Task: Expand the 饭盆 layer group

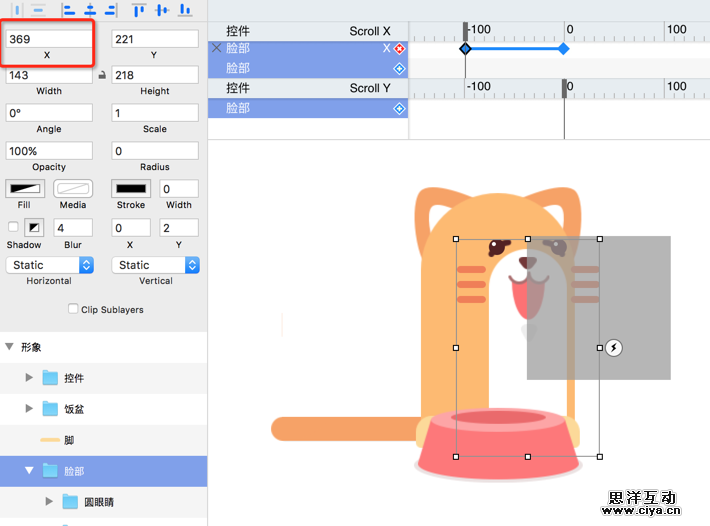Action: click(29, 408)
